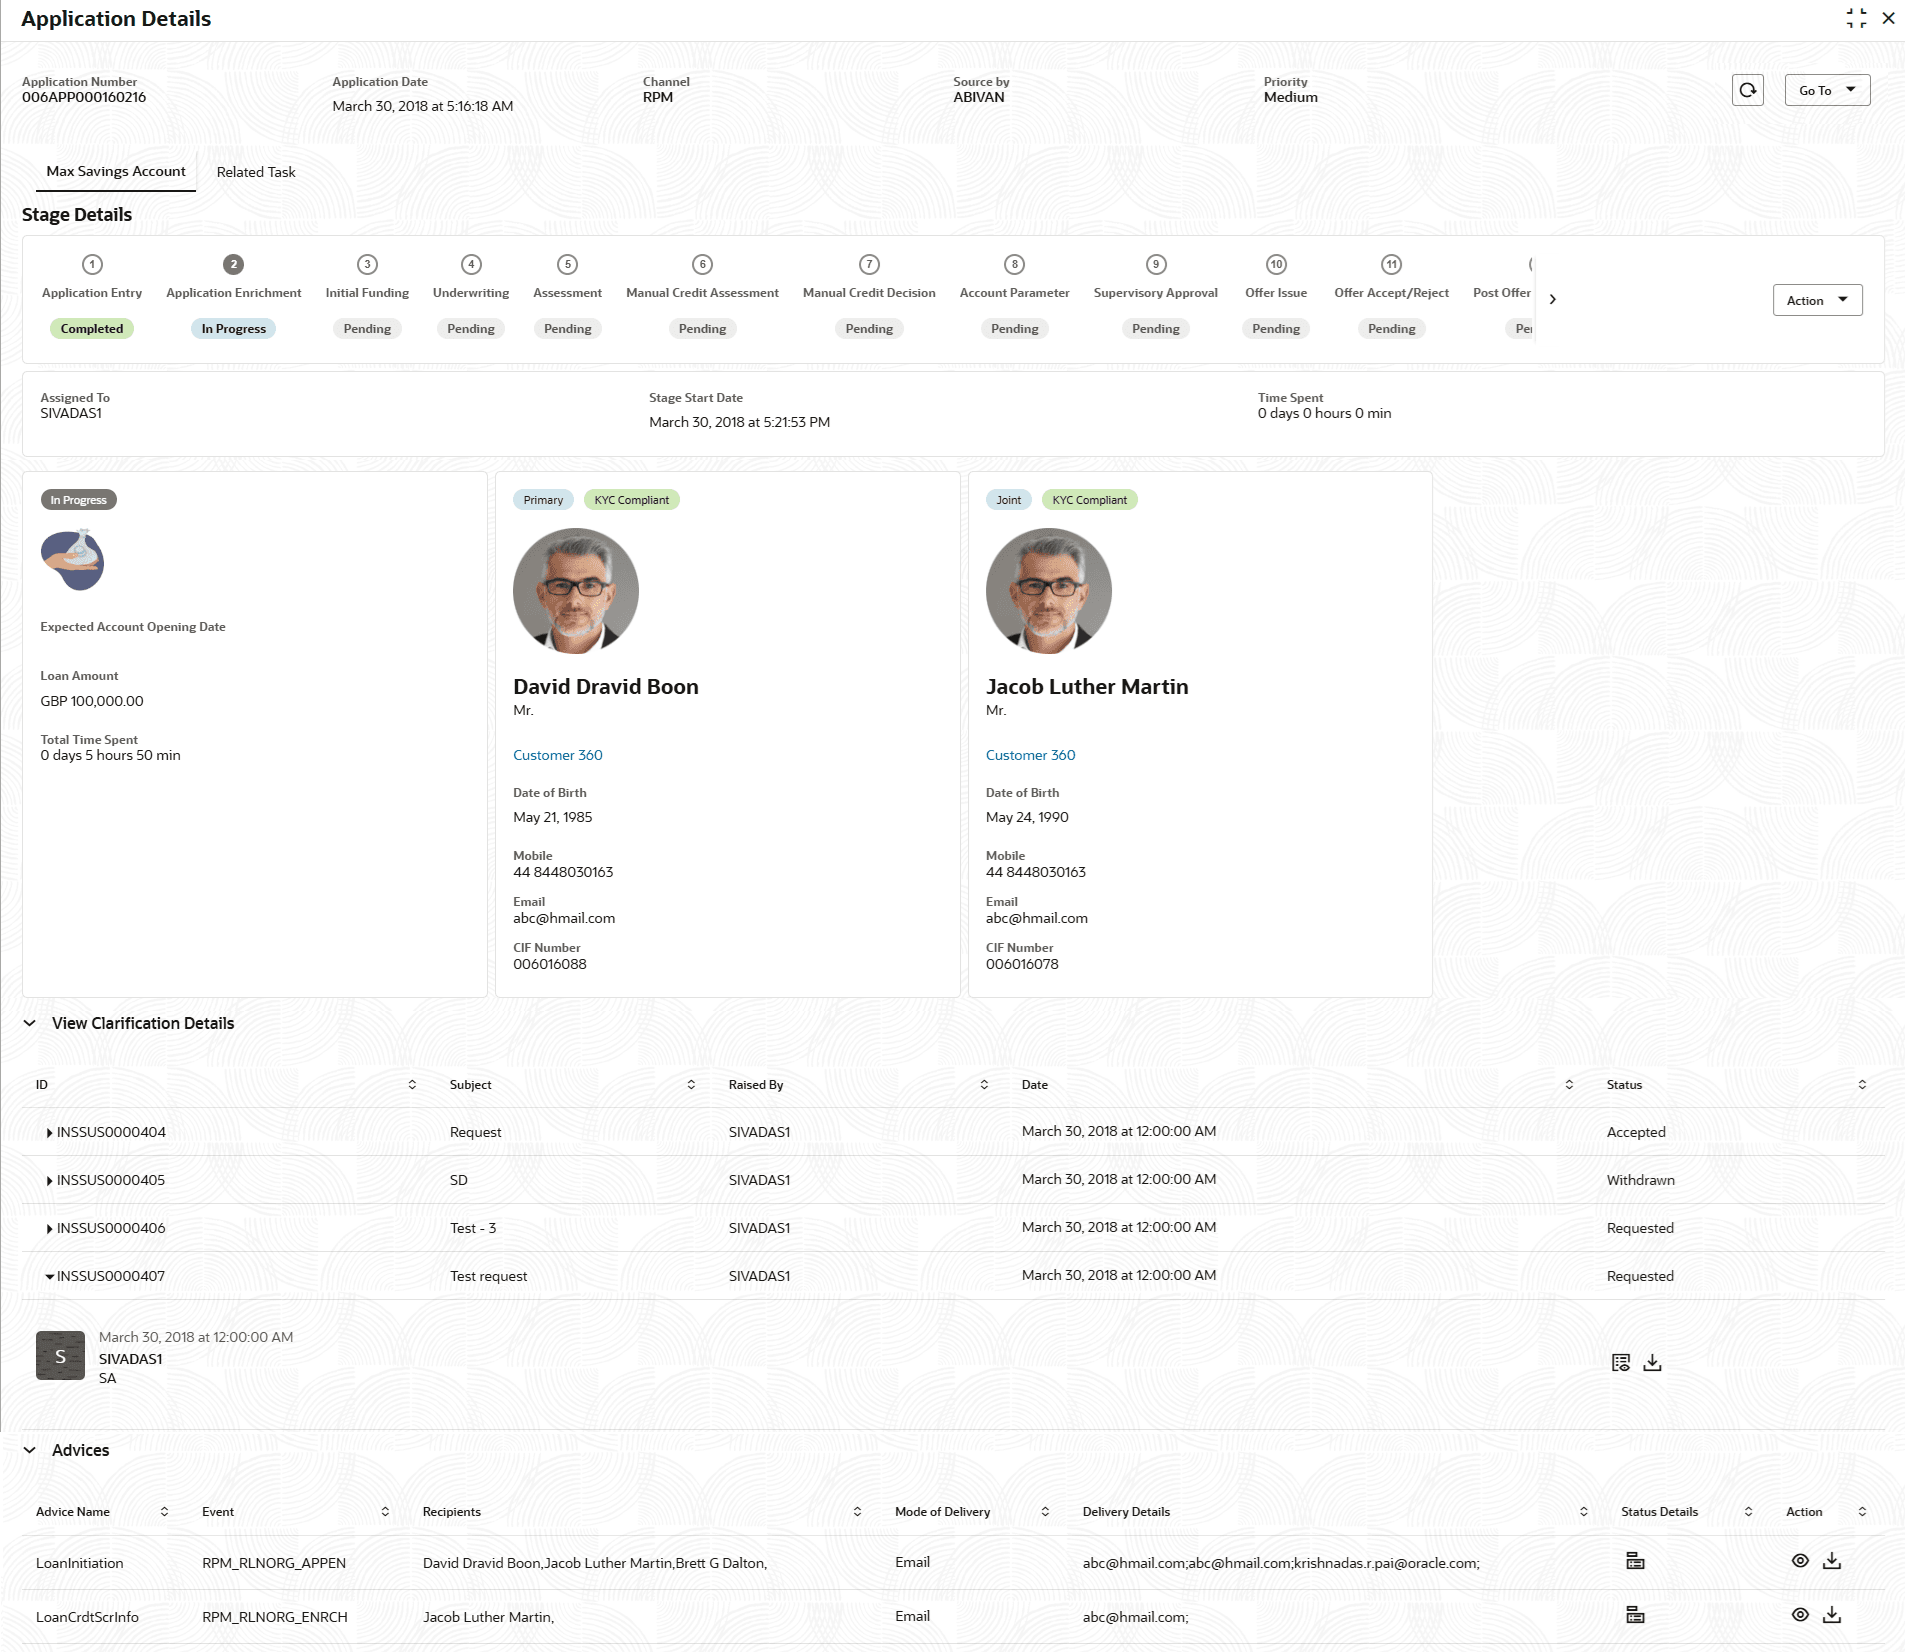Click the Completed status badge

pyautogui.click(x=92, y=328)
